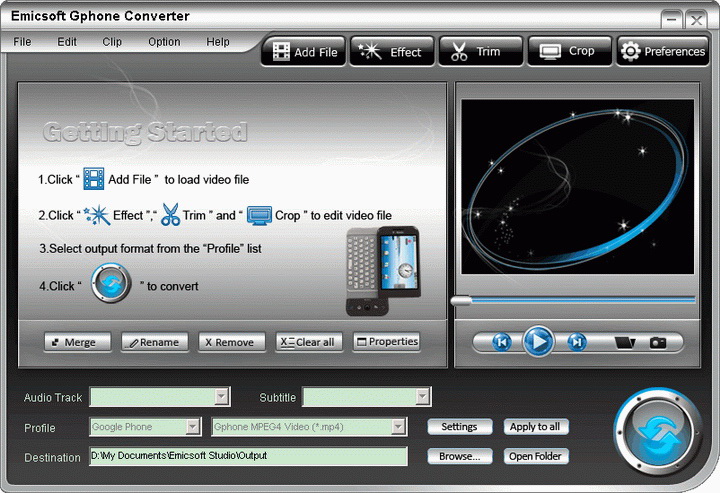Click the Clear all button

pyautogui.click(x=309, y=342)
